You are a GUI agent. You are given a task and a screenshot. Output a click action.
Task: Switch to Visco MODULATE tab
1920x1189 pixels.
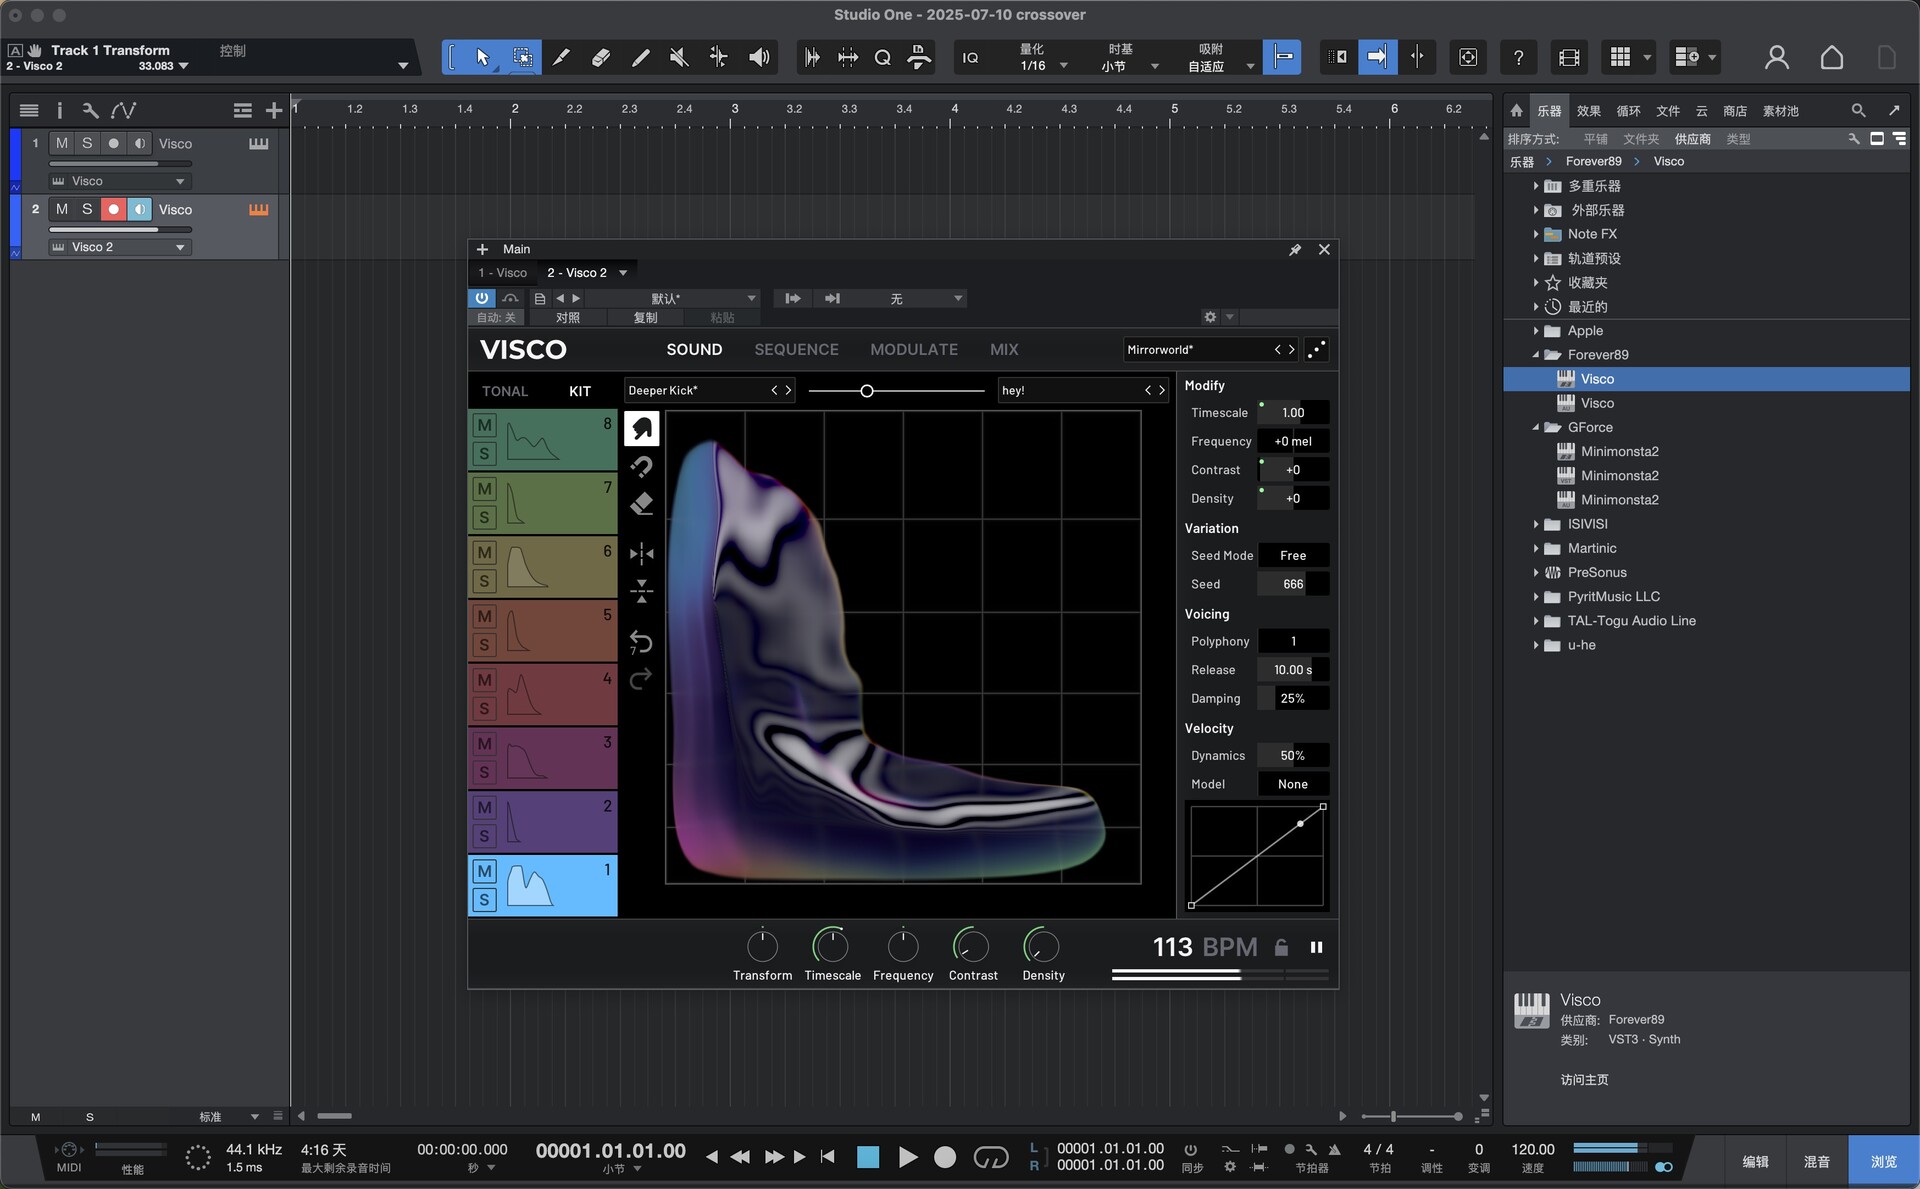pyautogui.click(x=914, y=349)
